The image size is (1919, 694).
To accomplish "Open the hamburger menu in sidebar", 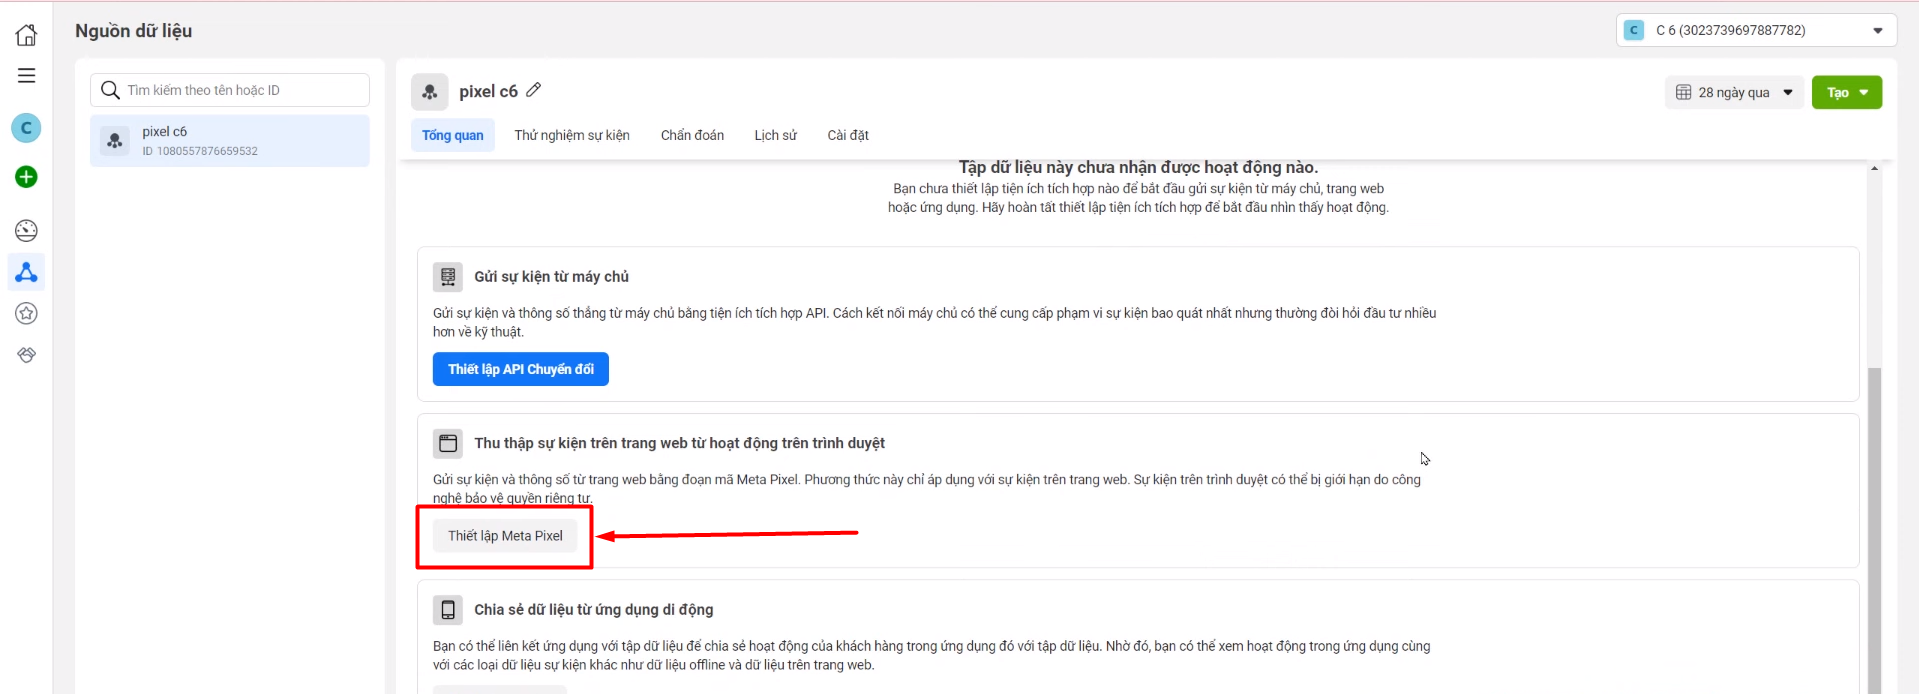I will pos(26,76).
